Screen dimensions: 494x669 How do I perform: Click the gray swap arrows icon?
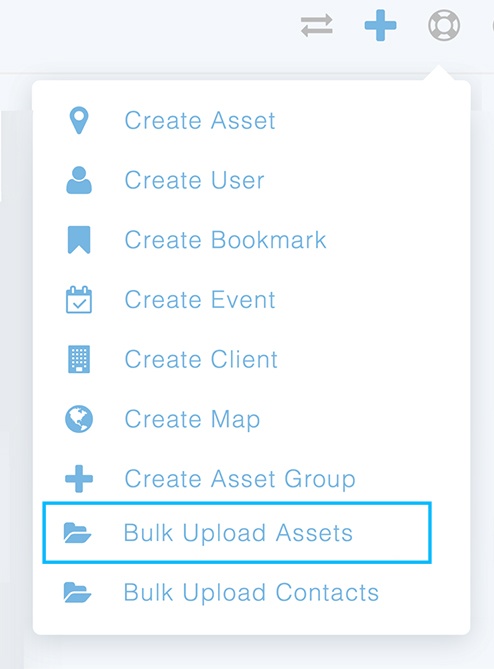(x=317, y=25)
